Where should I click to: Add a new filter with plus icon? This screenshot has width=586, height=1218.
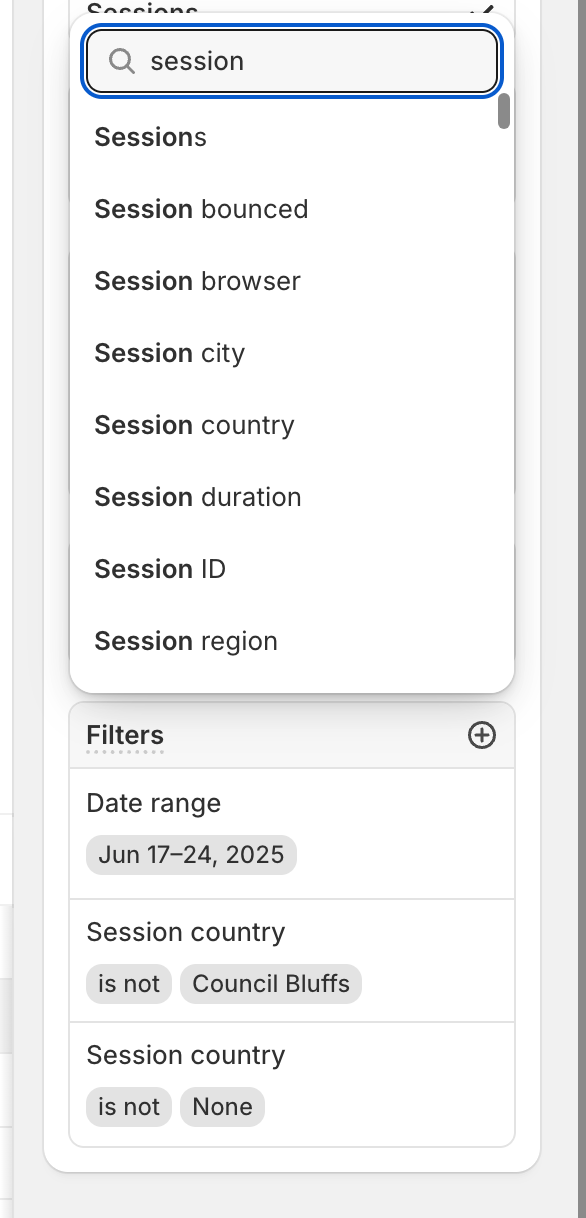[482, 735]
